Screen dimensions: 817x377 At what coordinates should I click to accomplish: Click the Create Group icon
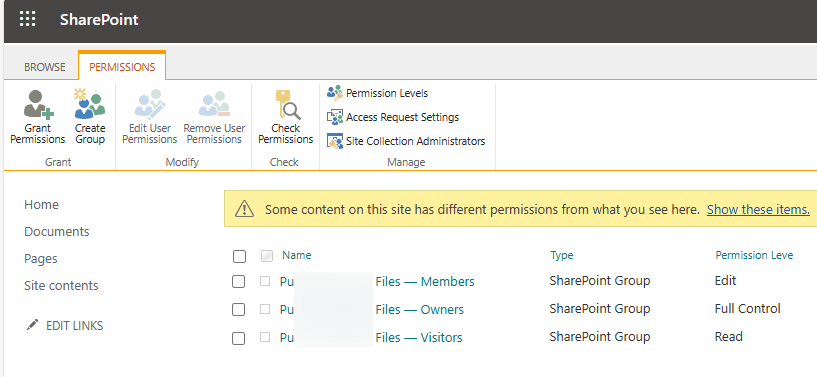(90, 104)
